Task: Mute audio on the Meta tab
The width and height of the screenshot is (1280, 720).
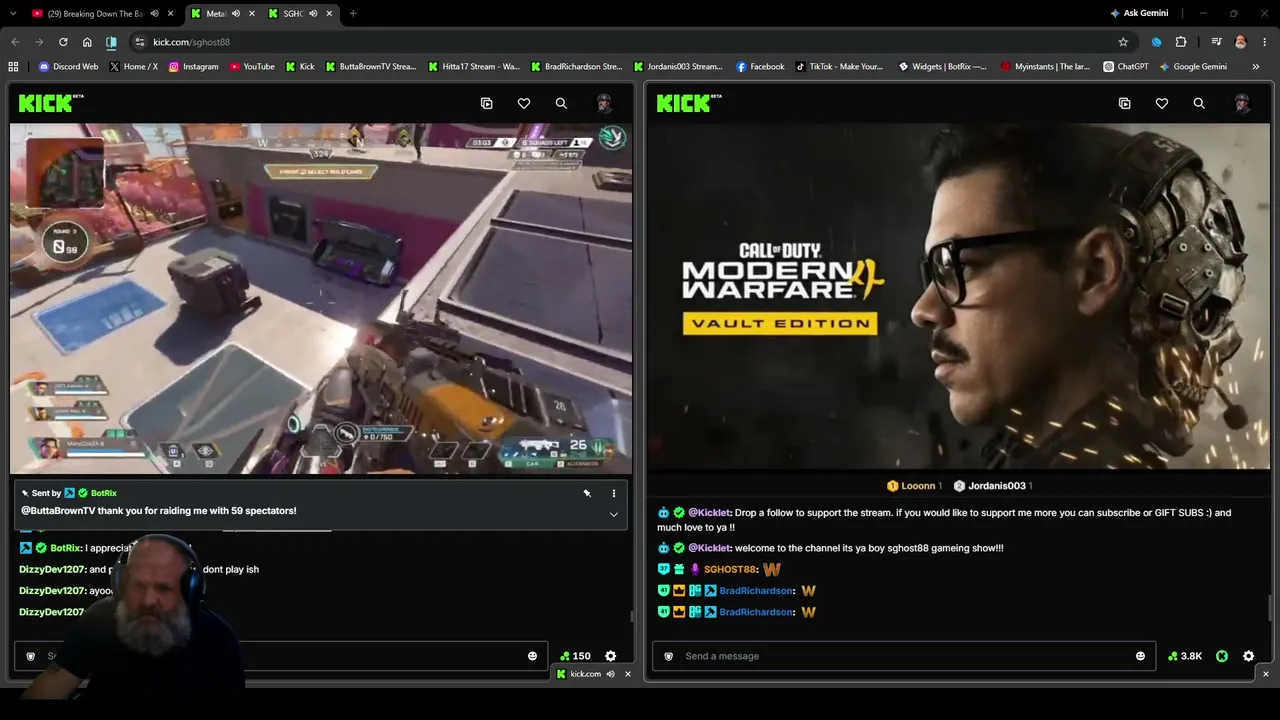Action: click(x=236, y=13)
